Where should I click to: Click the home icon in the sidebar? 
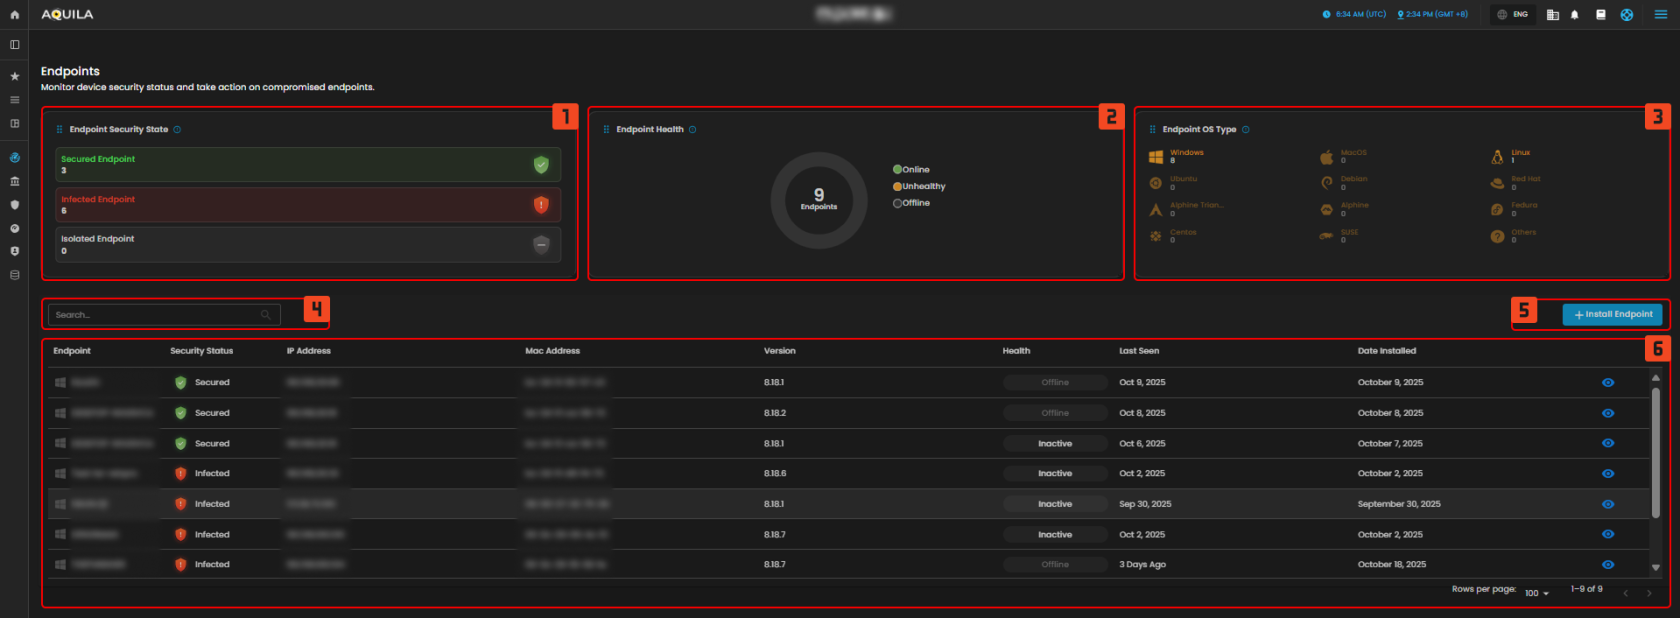click(x=14, y=15)
